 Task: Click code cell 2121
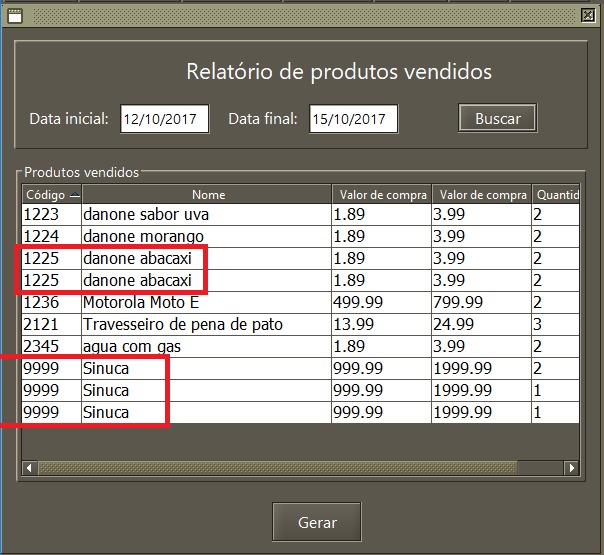[52, 325]
